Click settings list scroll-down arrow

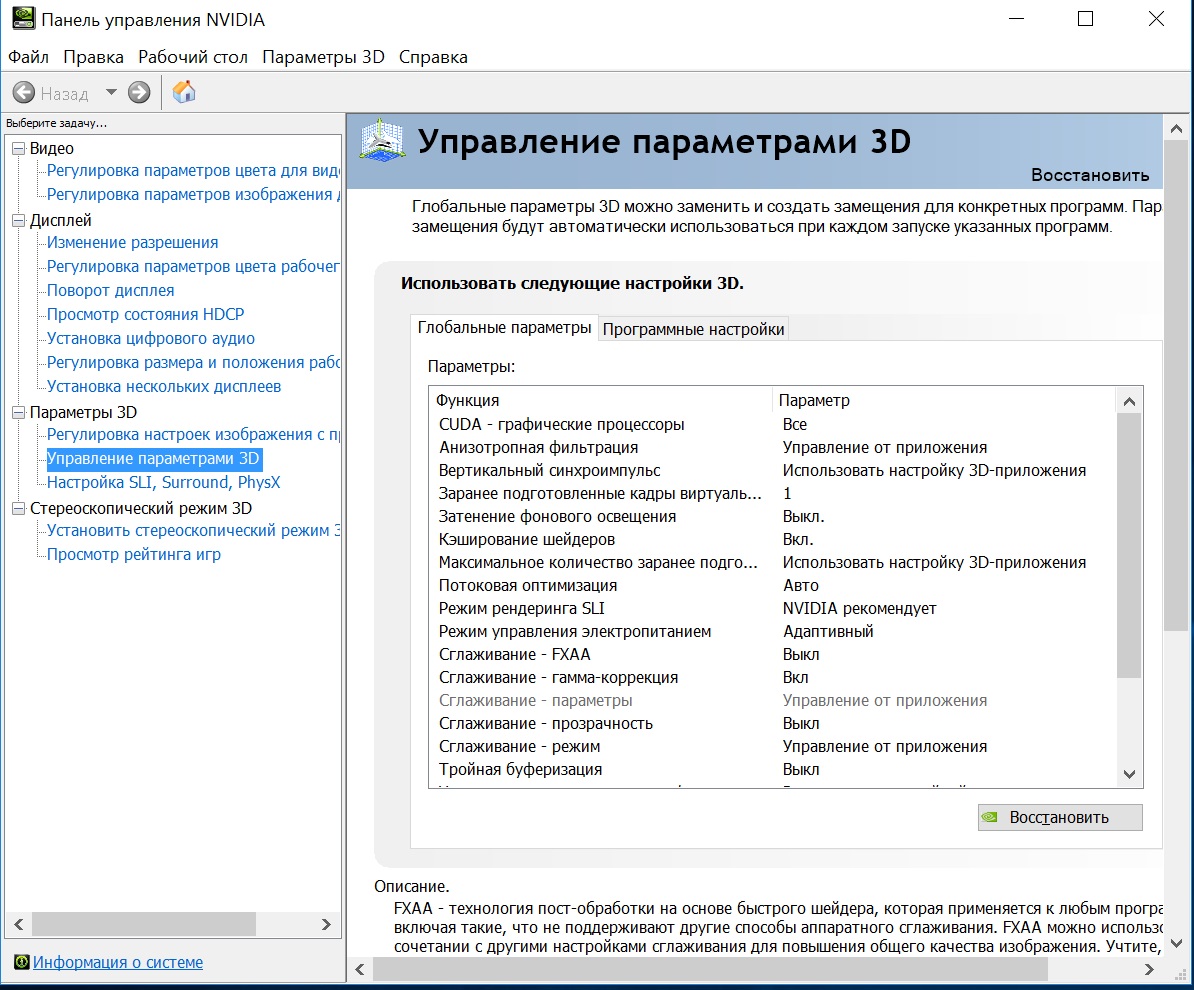point(1129,774)
